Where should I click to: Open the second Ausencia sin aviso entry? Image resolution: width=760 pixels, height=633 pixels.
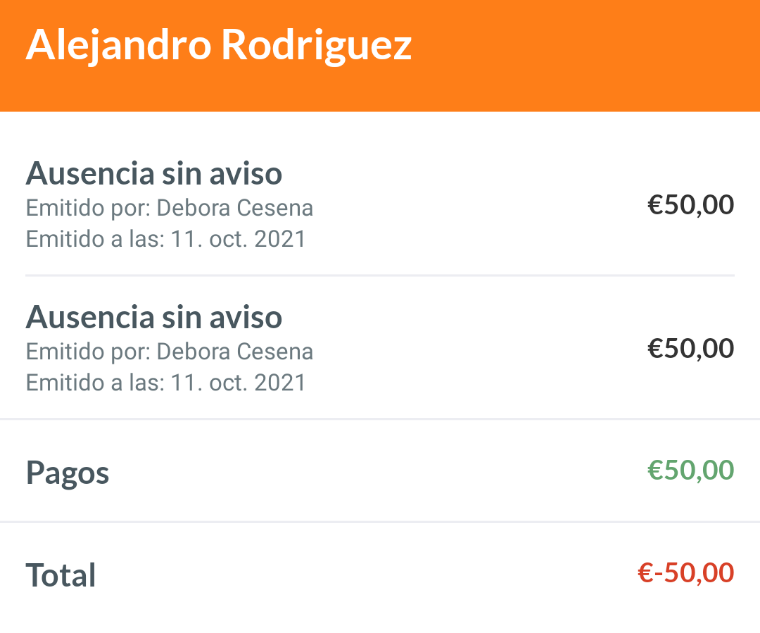coord(154,317)
